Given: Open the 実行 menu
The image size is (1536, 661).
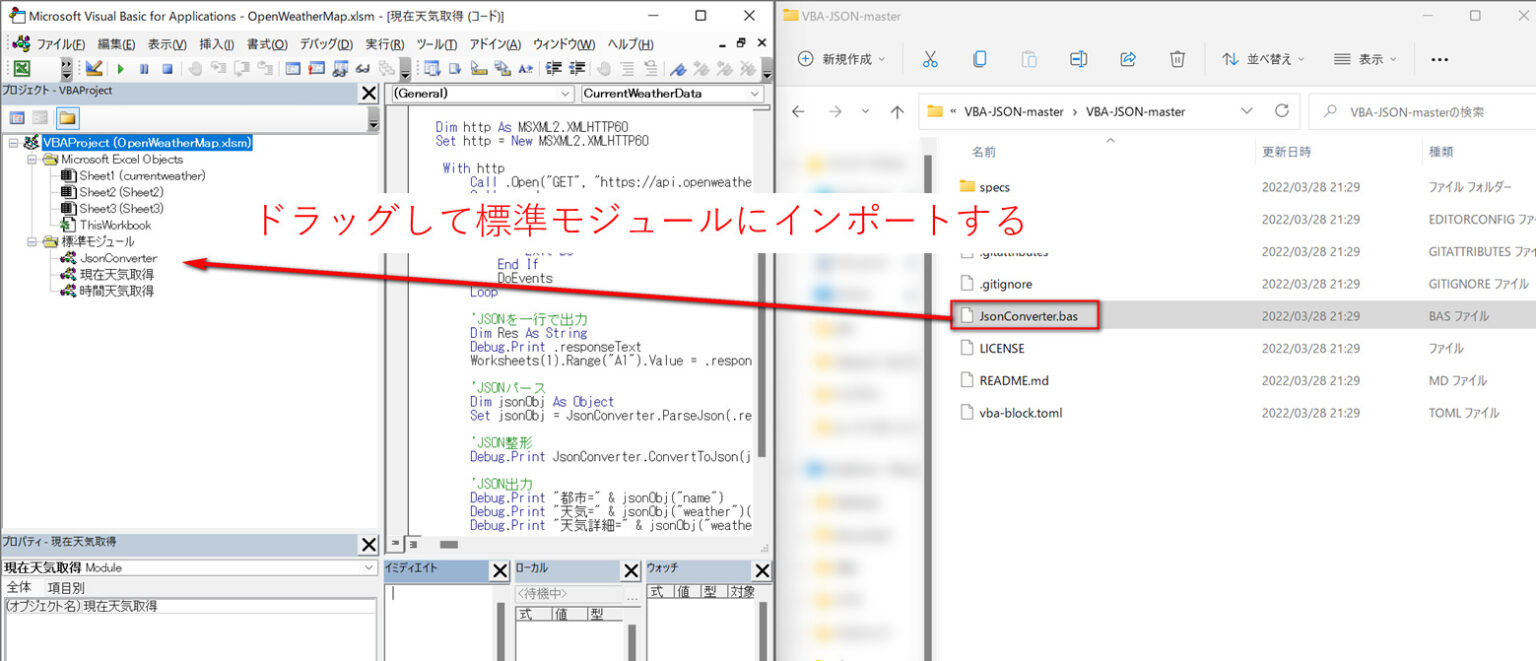Looking at the screenshot, I should point(382,42).
